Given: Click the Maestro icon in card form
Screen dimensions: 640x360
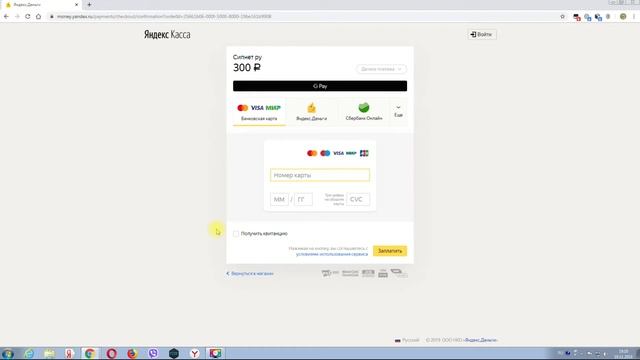Looking at the screenshot, I should tap(325, 153).
